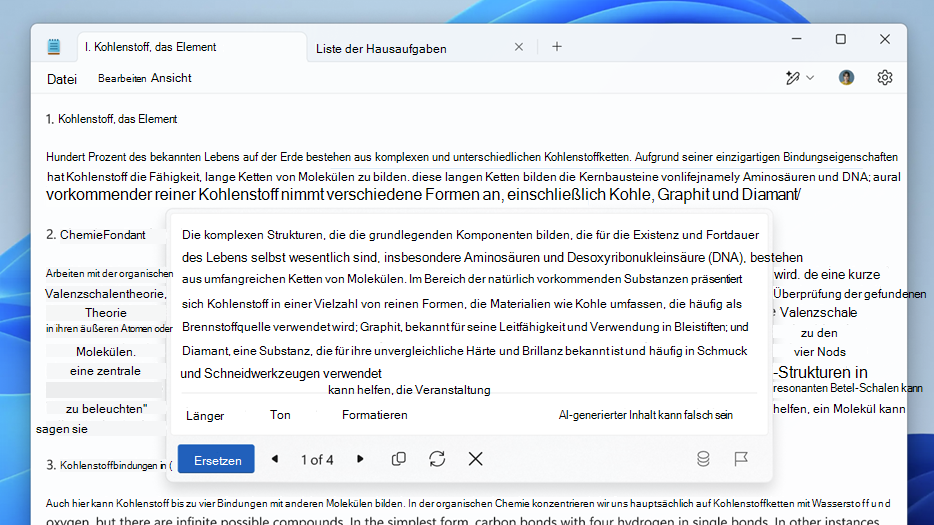Click heading '1. Kohlenstoff, das Element'
The image size is (934, 525).
point(111,119)
